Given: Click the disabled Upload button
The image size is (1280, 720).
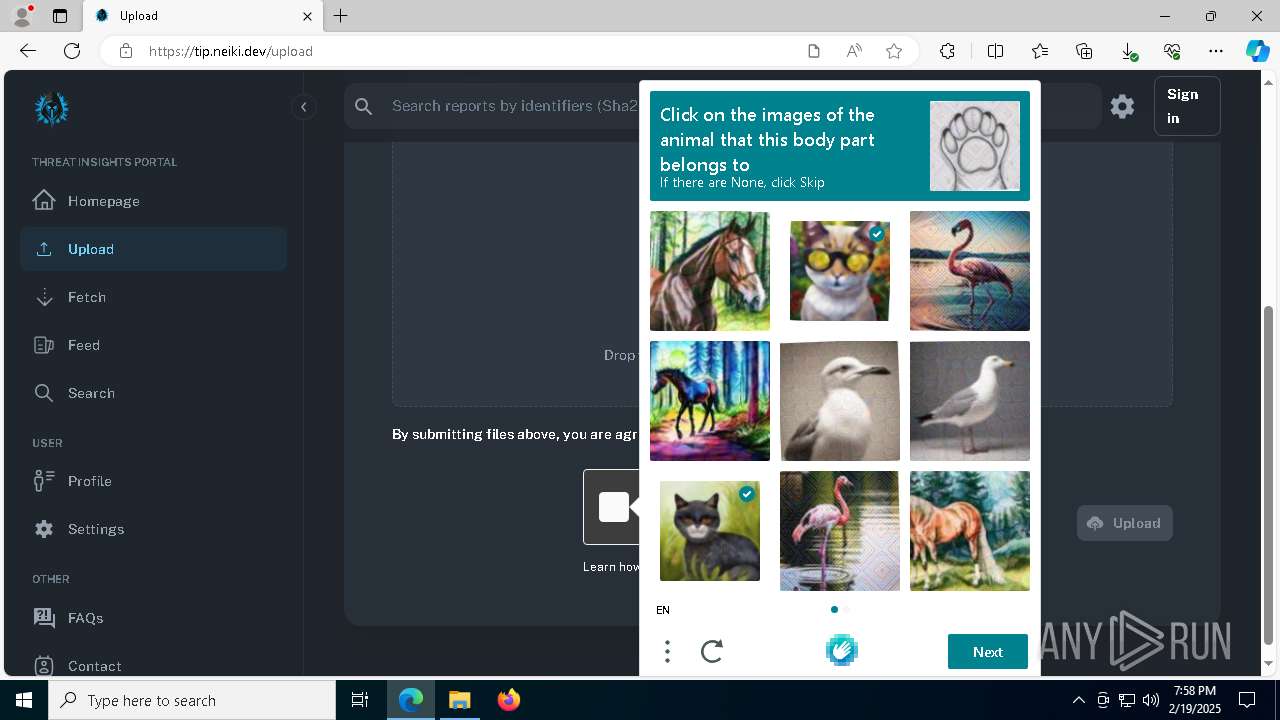Looking at the screenshot, I should point(1125,523).
